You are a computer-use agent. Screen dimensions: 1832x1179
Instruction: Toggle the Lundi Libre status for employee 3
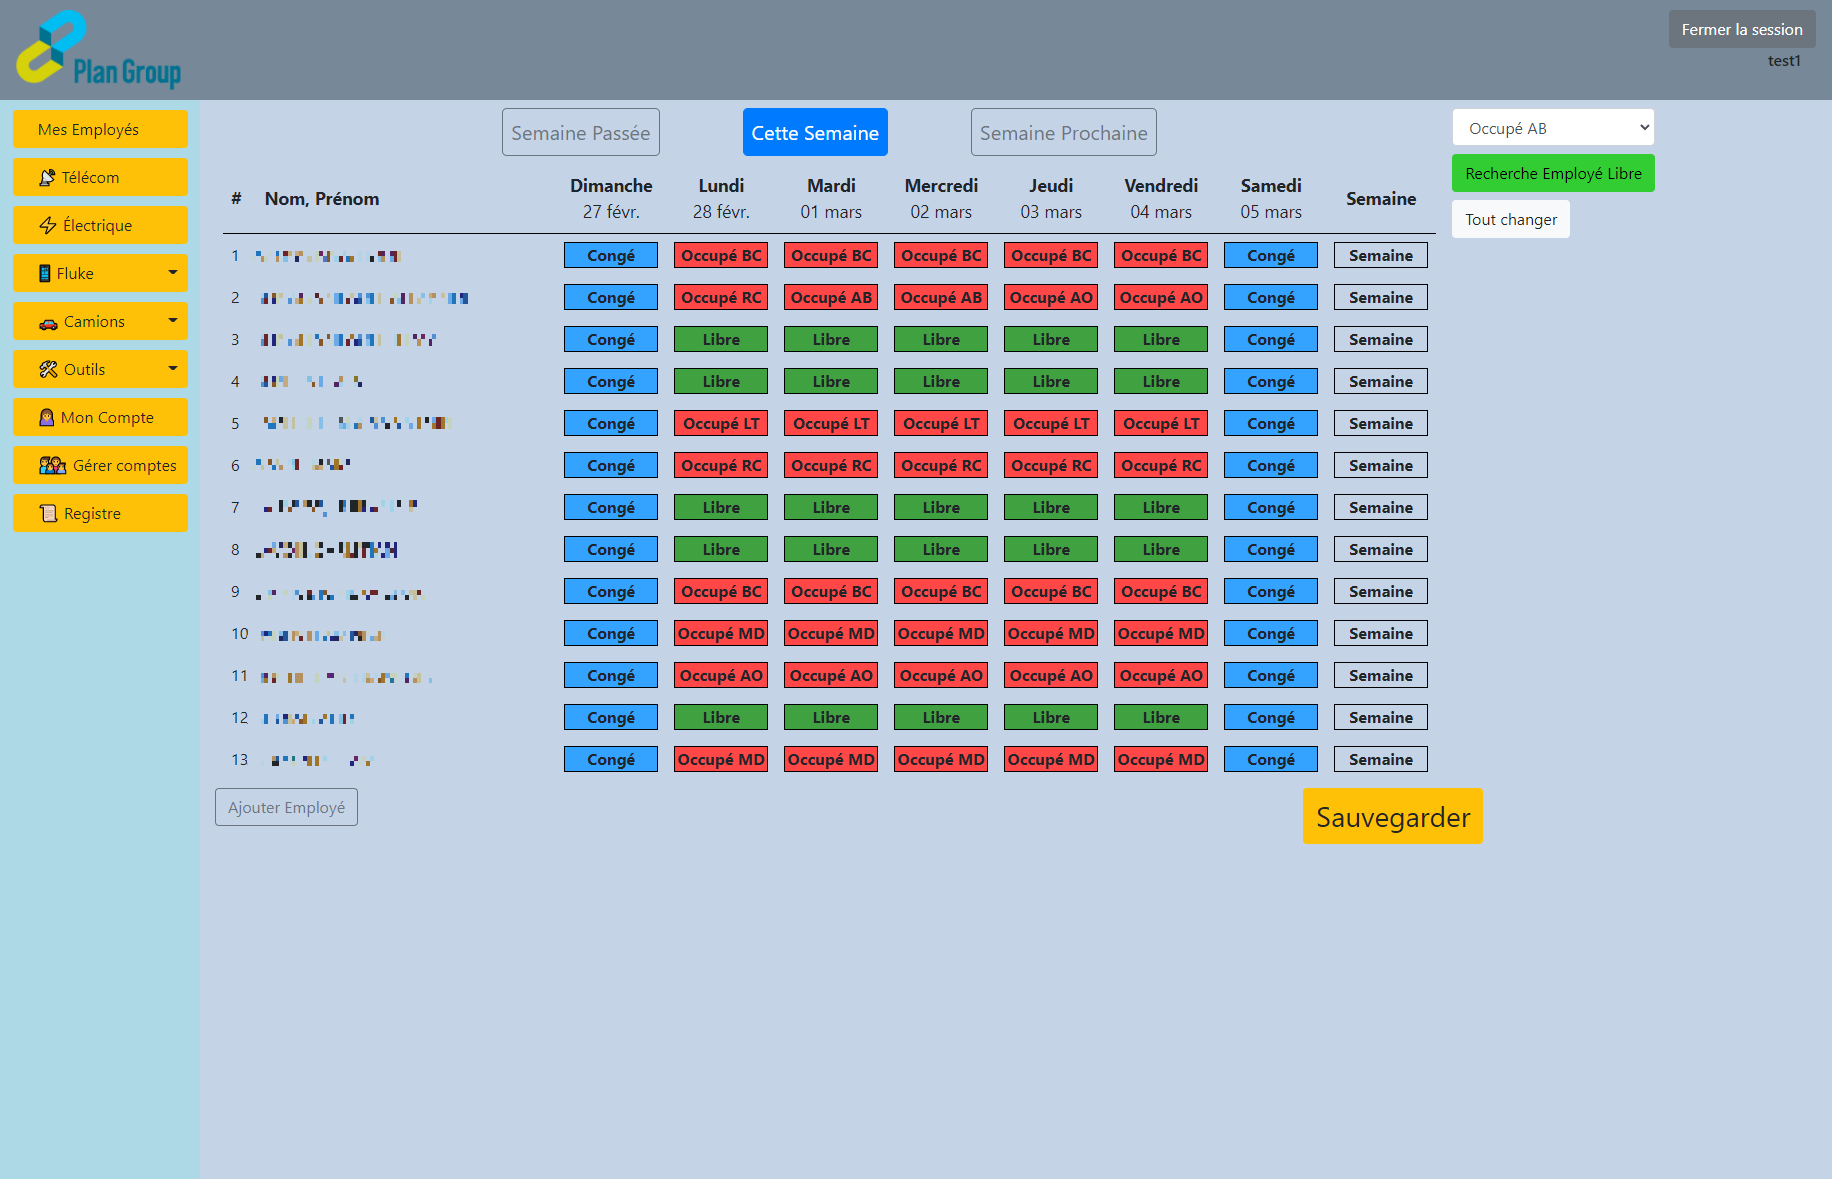(x=720, y=339)
